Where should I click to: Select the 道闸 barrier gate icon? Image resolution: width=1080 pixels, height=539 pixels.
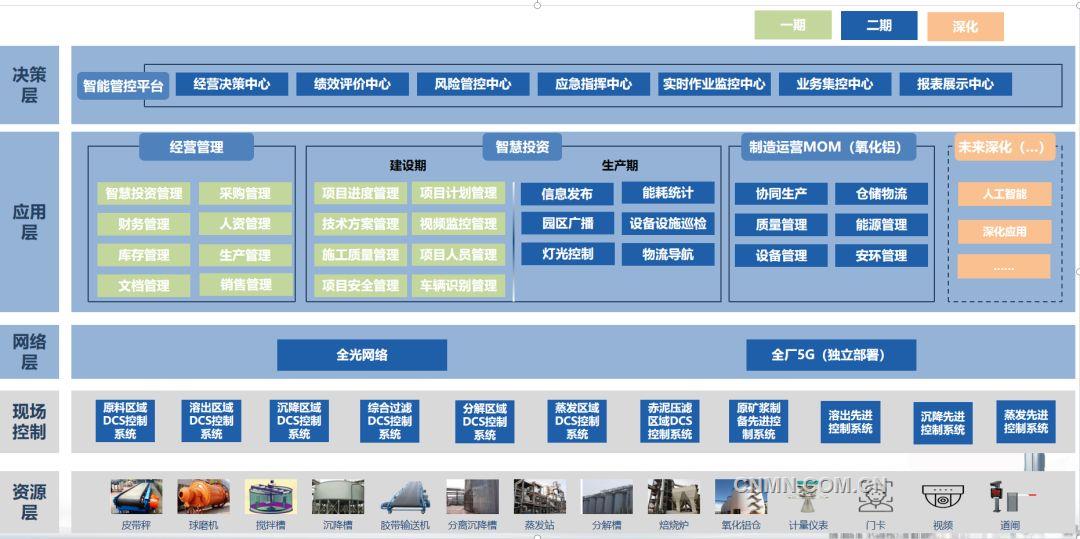click(x=1008, y=497)
